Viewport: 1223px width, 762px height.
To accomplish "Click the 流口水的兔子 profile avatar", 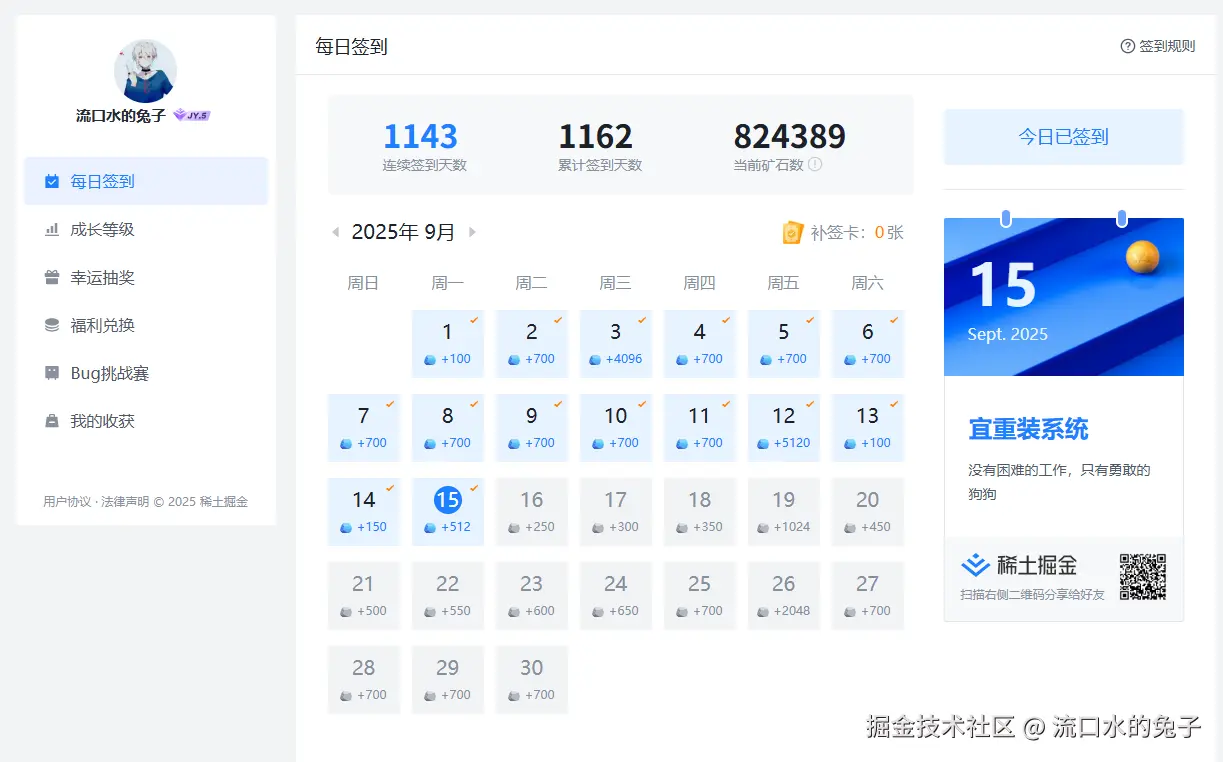I will coord(145,71).
